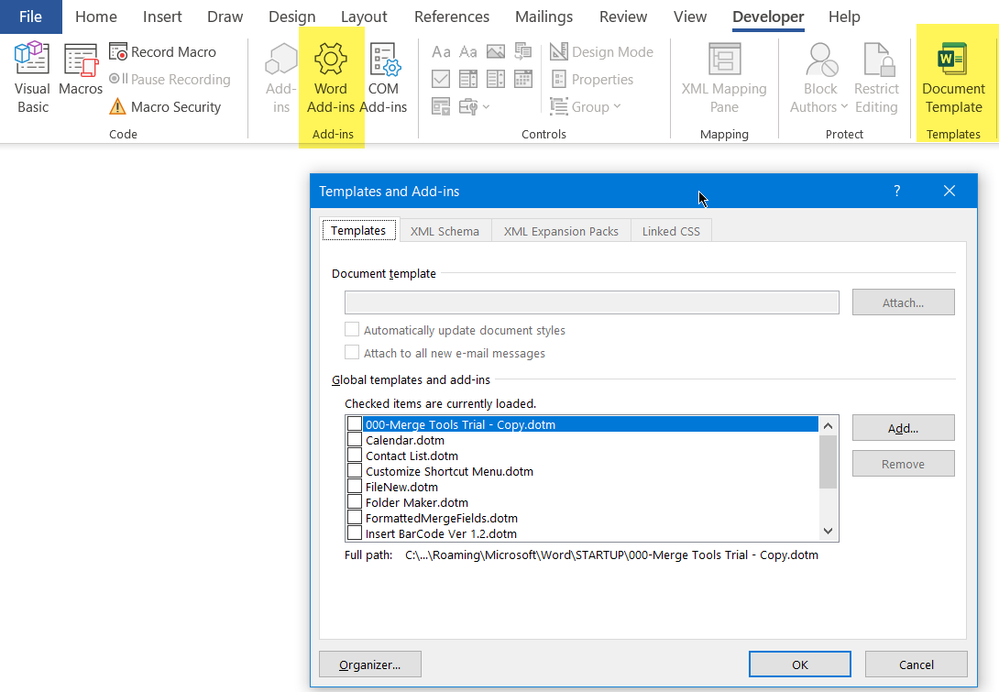Open the References ribbon tab
999x692 pixels.
point(452,17)
